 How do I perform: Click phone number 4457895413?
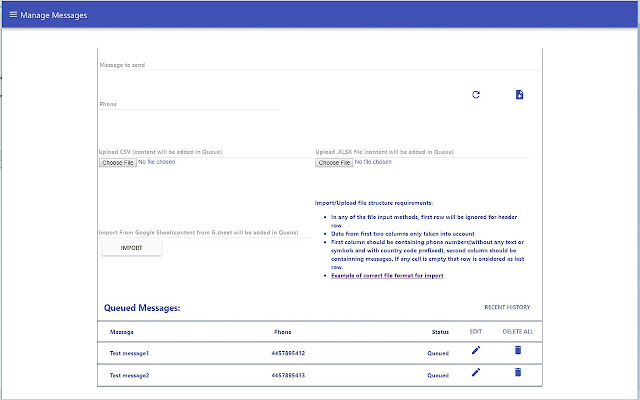point(288,375)
